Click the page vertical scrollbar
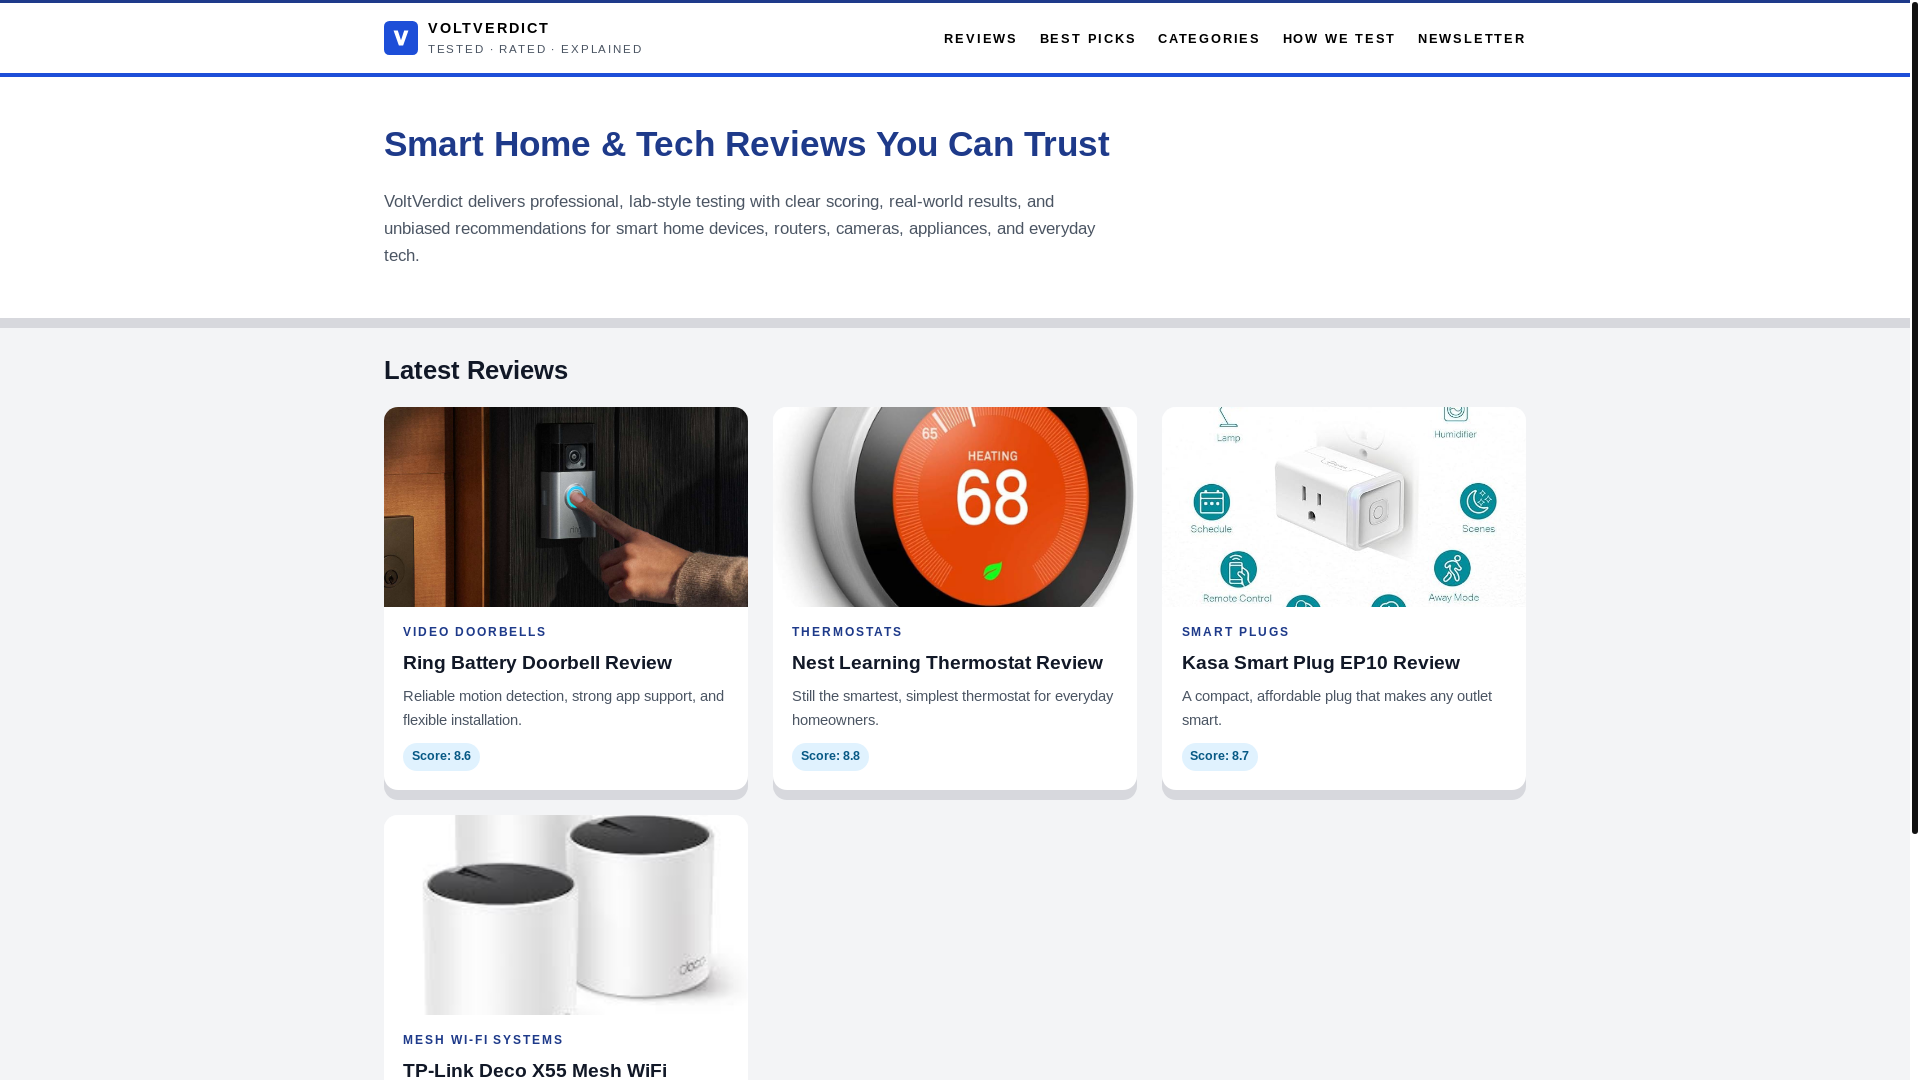The height and width of the screenshot is (1080, 1920). tap(1914, 420)
